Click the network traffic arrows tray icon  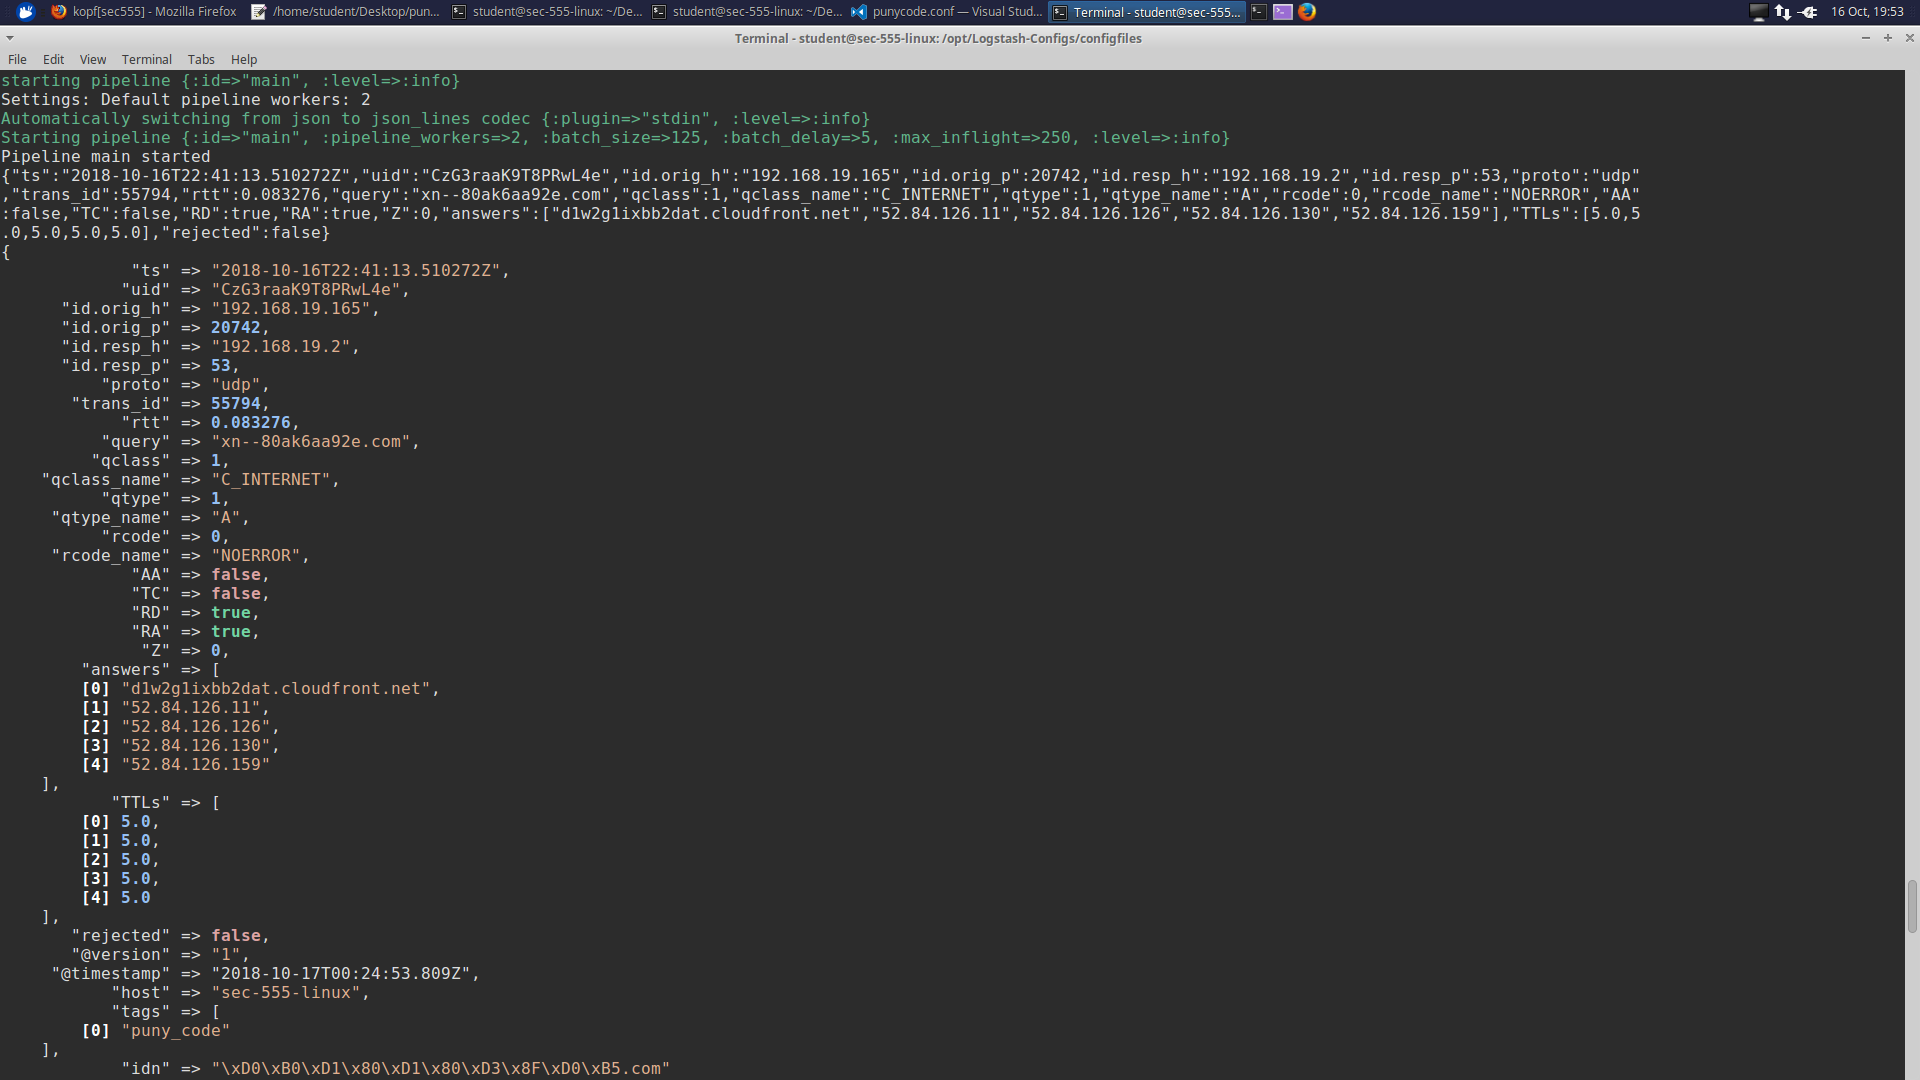1783,13
